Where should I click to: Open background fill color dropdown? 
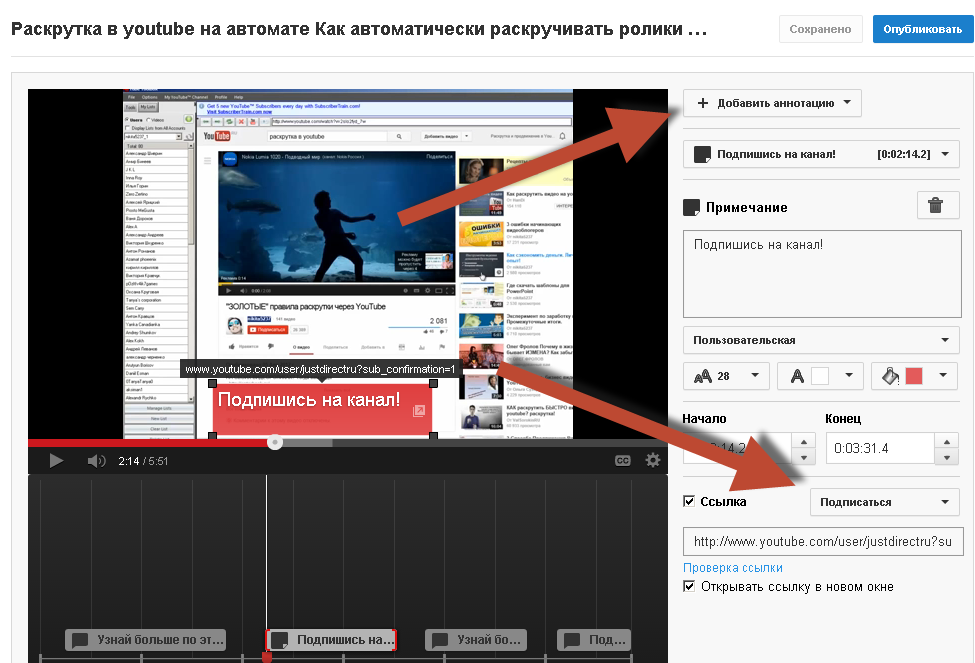914,376
